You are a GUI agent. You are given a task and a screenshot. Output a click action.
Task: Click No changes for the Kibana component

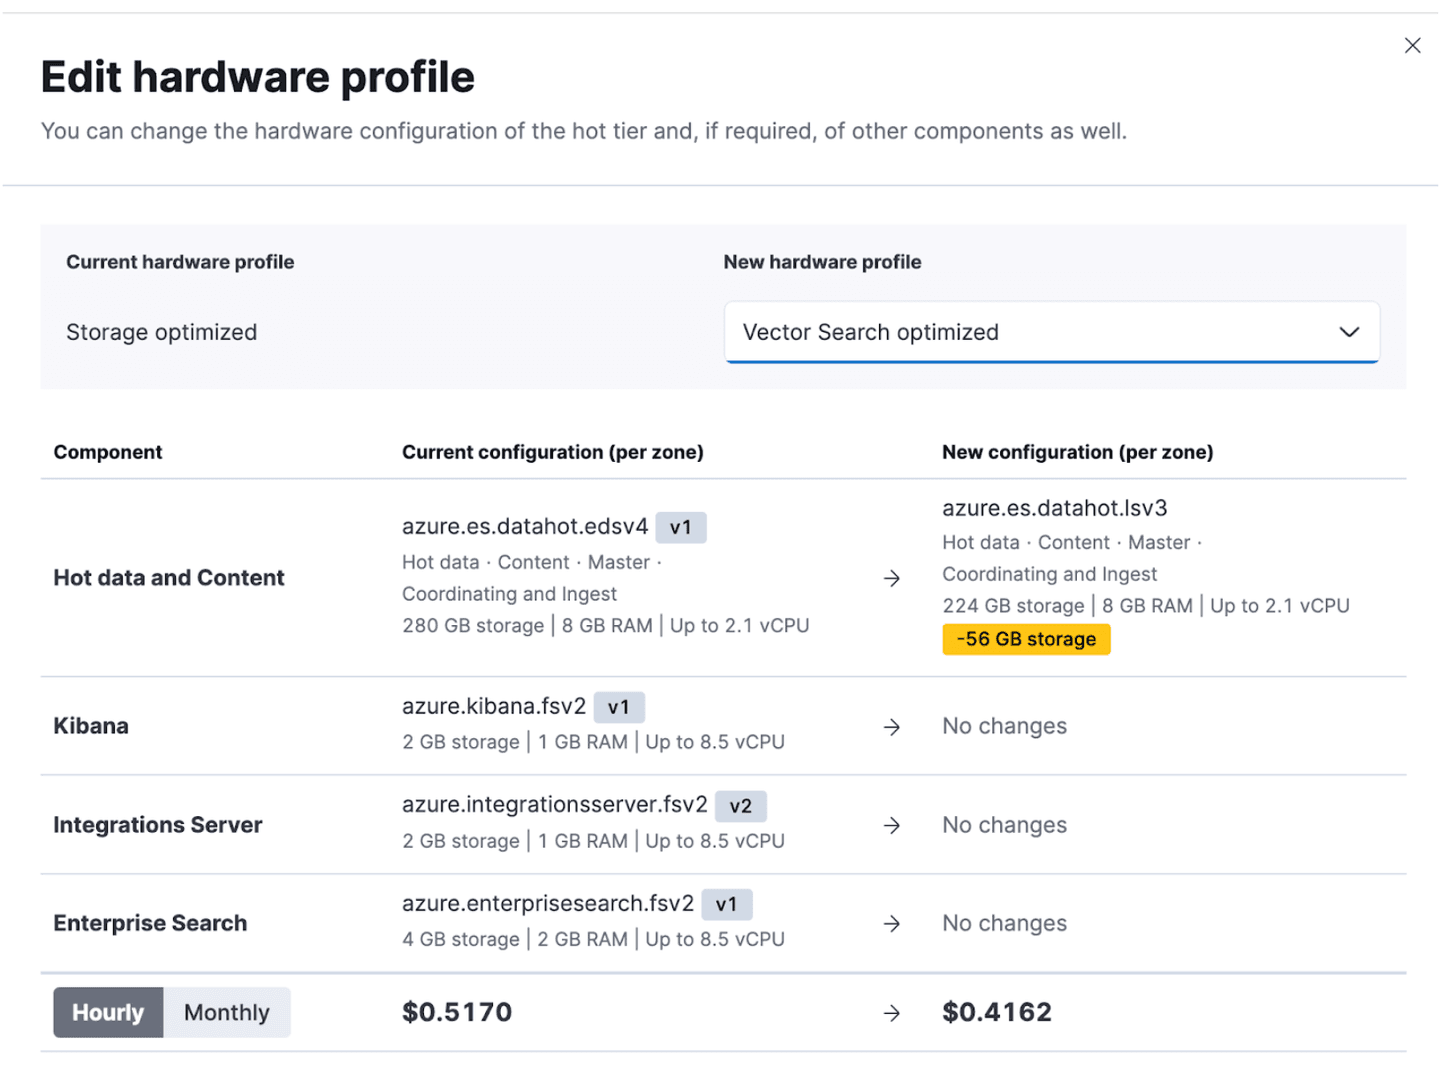(1004, 726)
